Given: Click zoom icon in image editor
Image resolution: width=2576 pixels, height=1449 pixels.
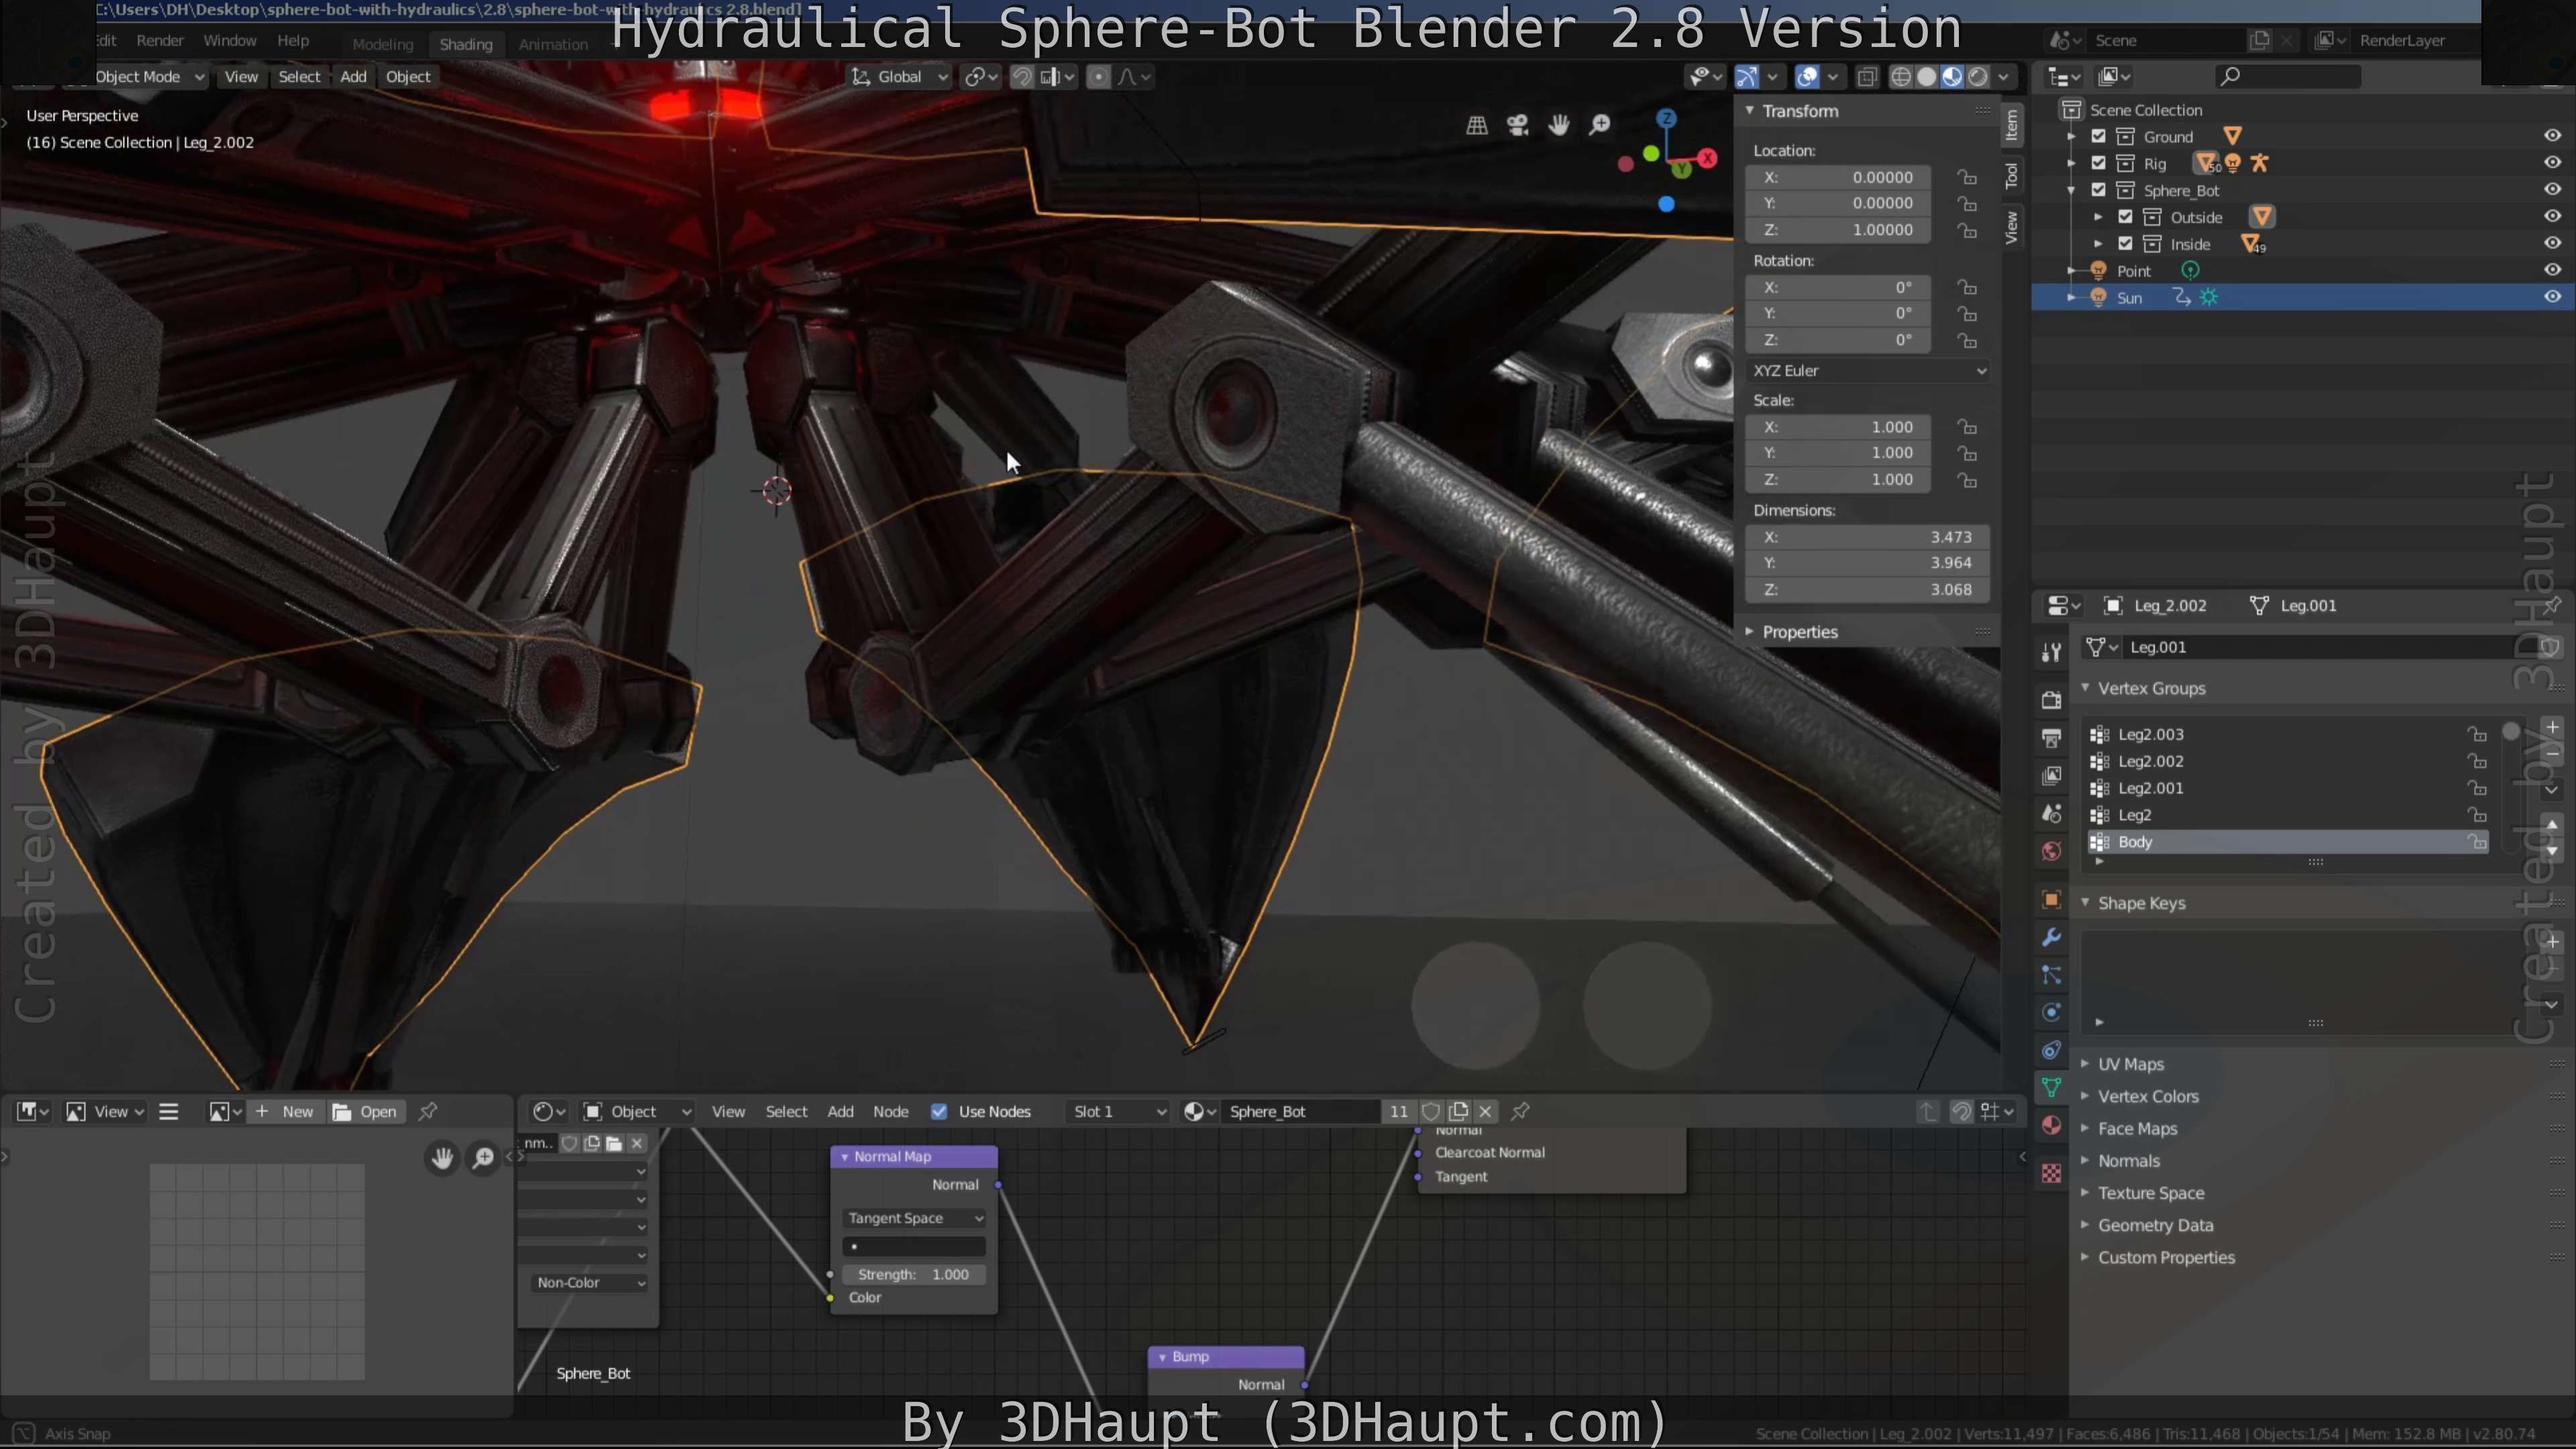Looking at the screenshot, I should [483, 1158].
